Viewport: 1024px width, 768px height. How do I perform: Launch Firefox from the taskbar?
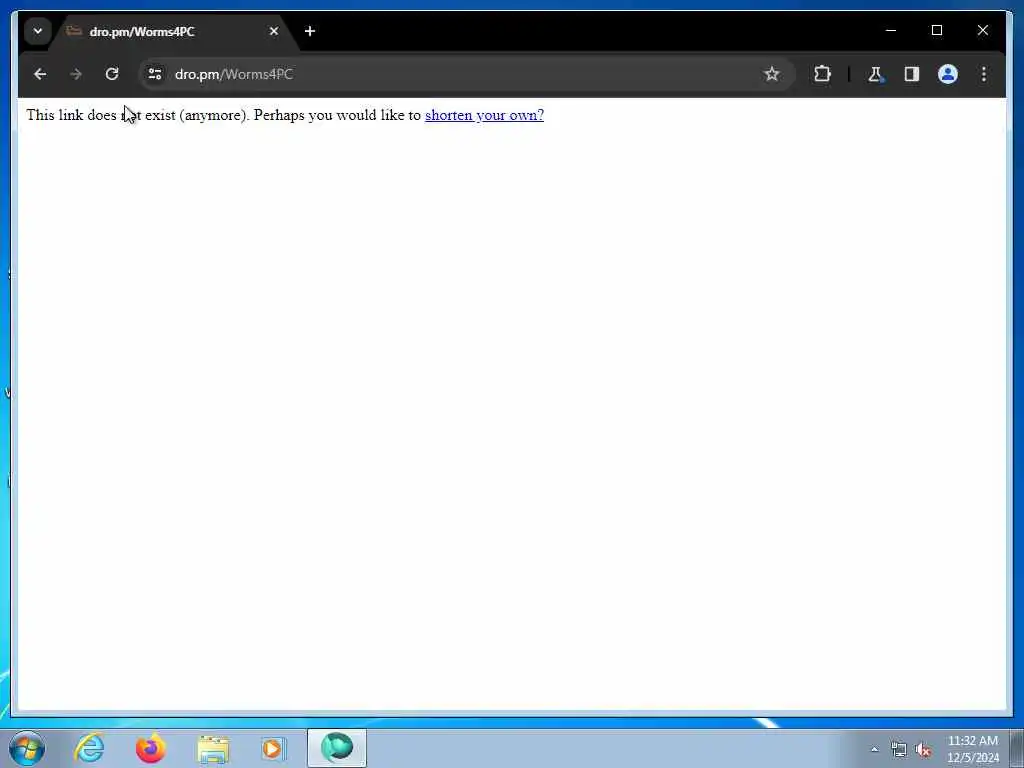150,748
